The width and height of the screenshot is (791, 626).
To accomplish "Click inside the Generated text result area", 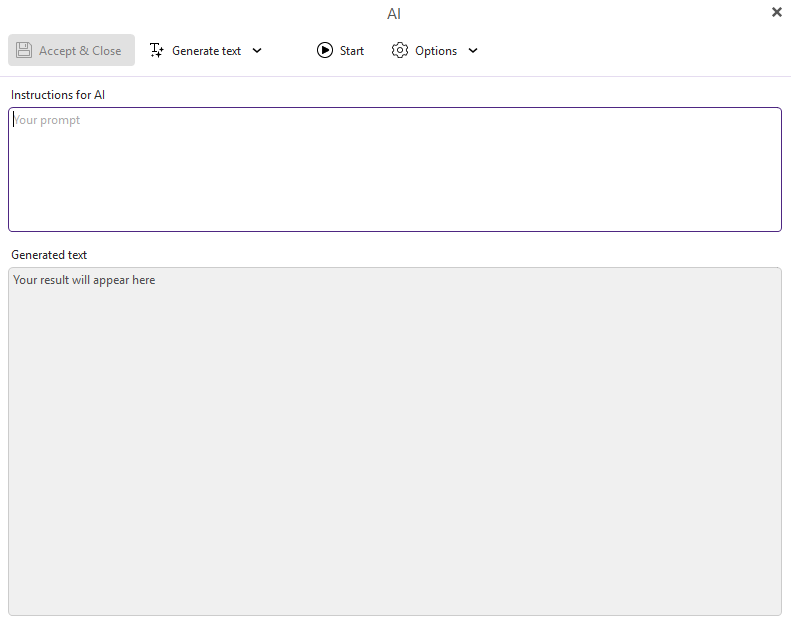I will coord(394,440).
